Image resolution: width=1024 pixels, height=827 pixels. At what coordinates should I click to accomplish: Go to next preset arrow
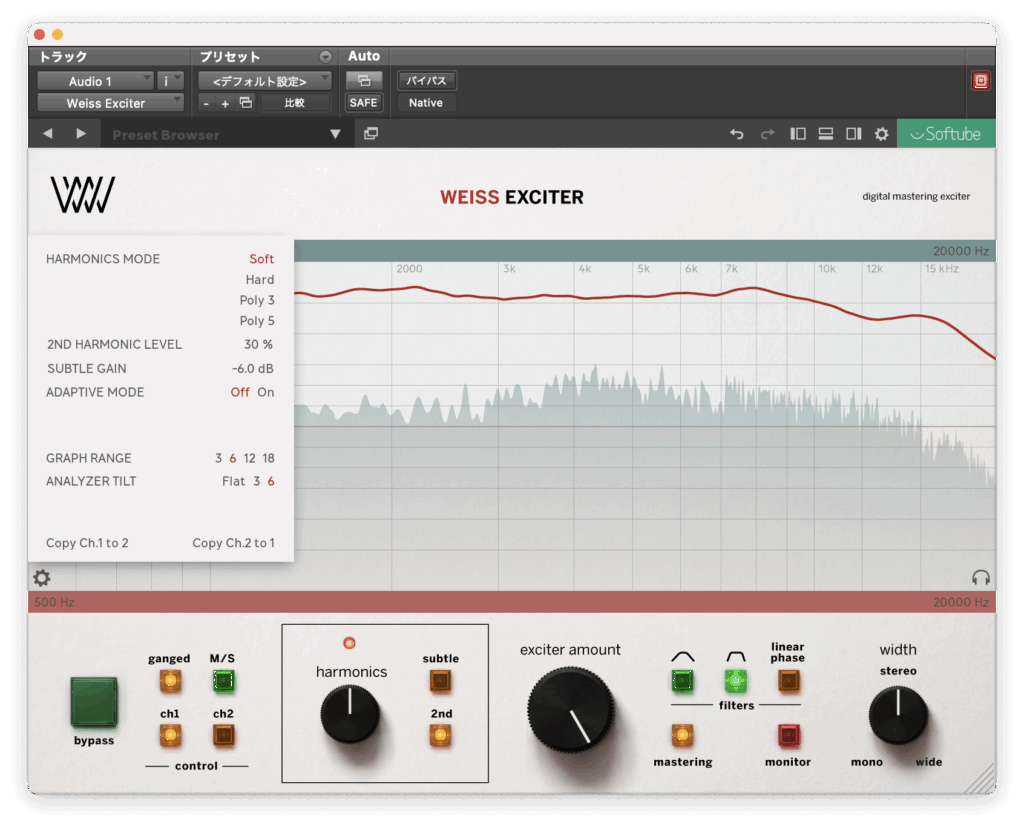tap(81, 134)
